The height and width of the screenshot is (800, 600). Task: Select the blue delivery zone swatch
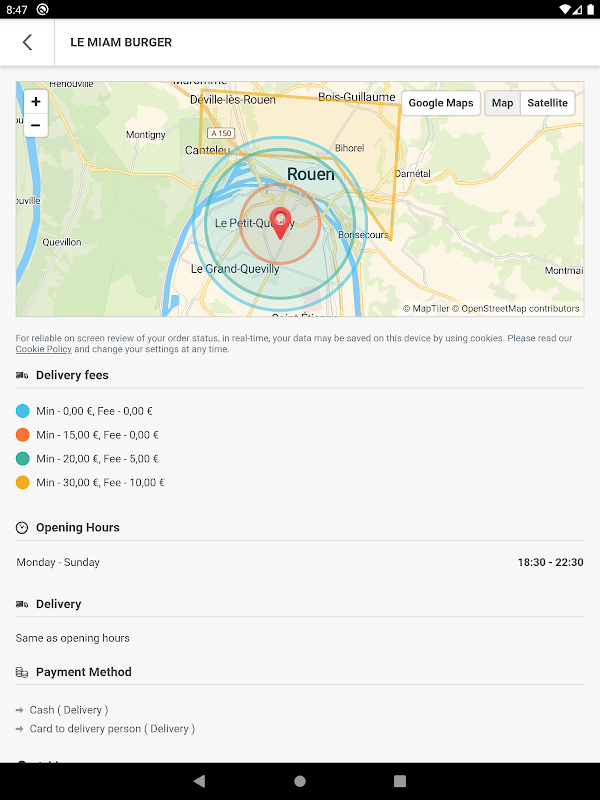22,411
